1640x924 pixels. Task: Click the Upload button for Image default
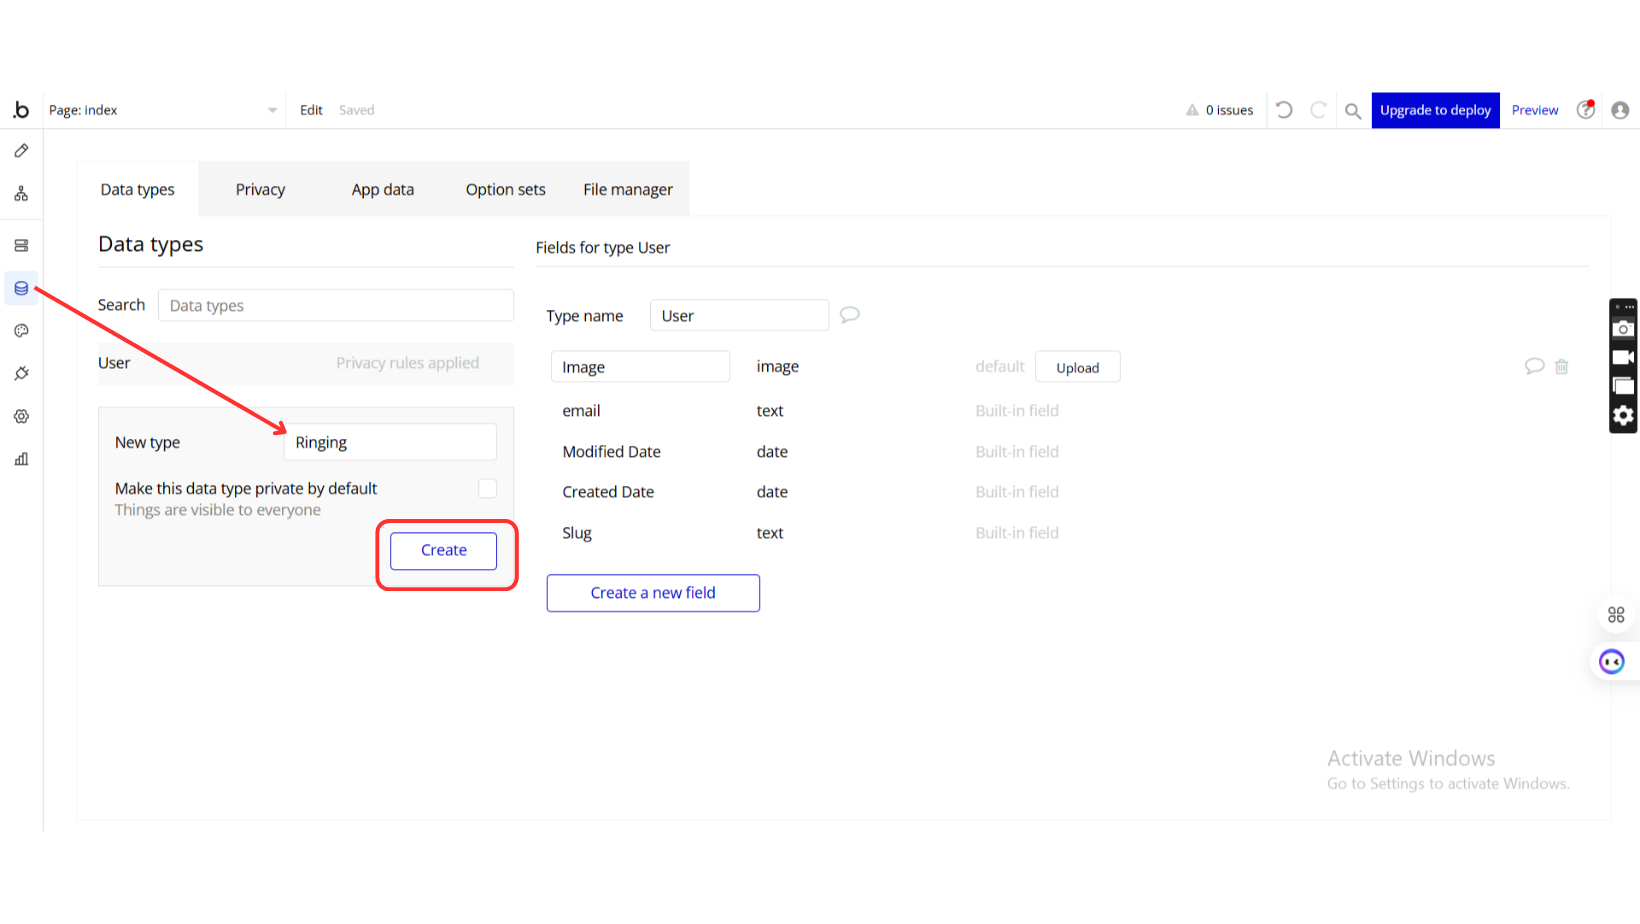tap(1077, 367)
